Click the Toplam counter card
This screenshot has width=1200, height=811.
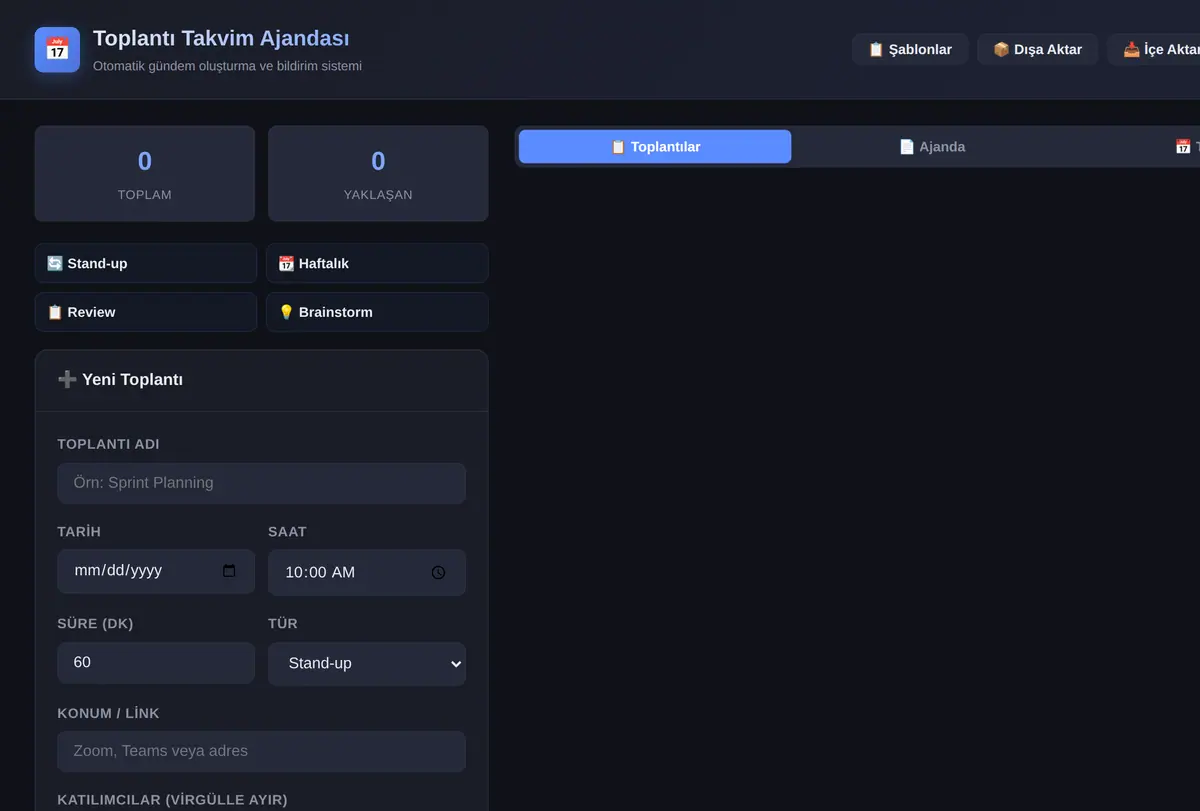click(x=145, y=173)
